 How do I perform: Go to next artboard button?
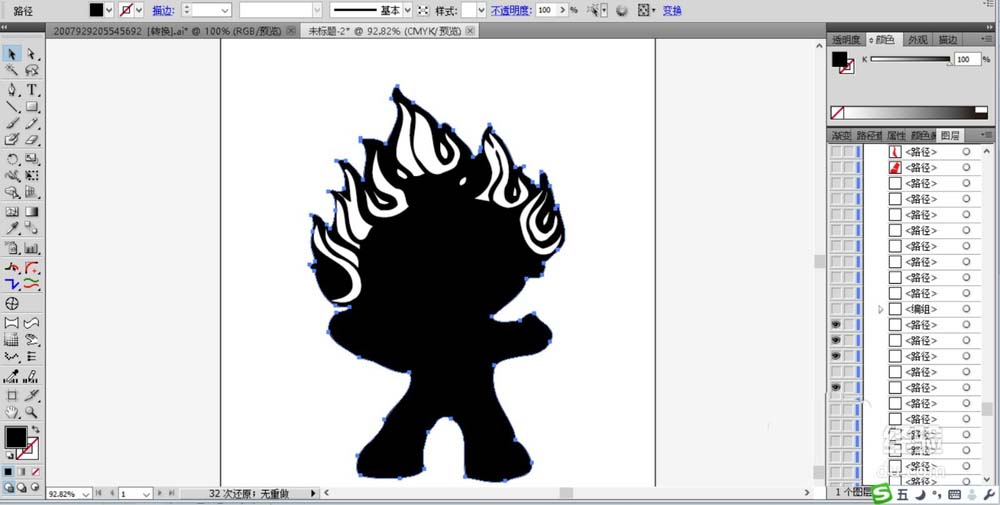pos(159,494)
